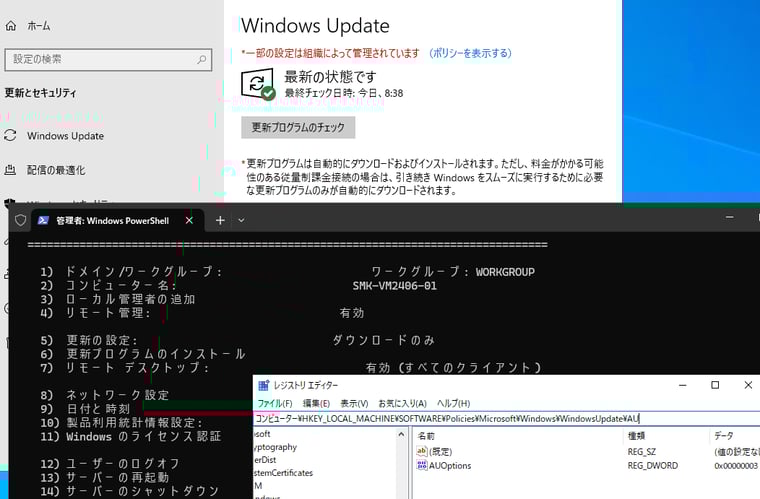Click terminal line 8) ネットワーク設定
Screen dimensions: 760x499
tap(105, 395)
